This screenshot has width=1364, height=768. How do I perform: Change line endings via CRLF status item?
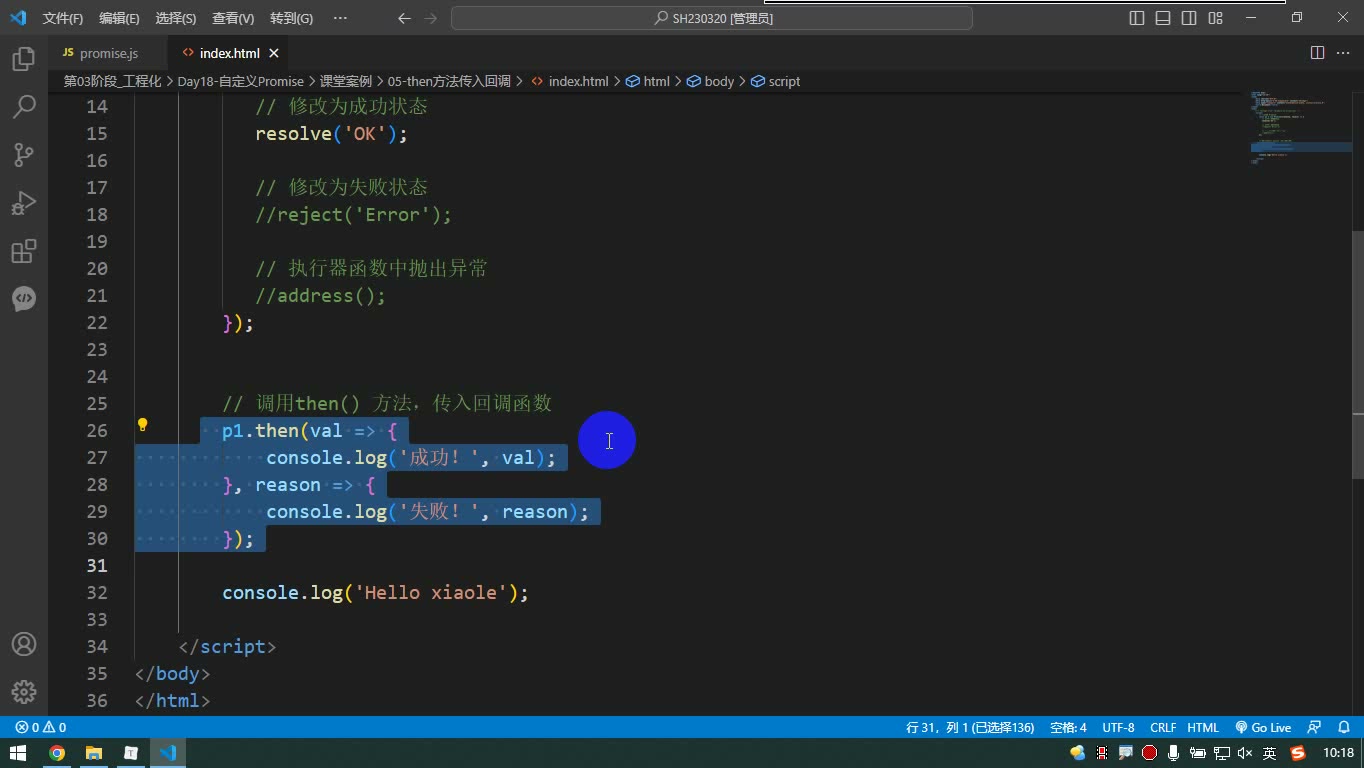click(1163, 728)
